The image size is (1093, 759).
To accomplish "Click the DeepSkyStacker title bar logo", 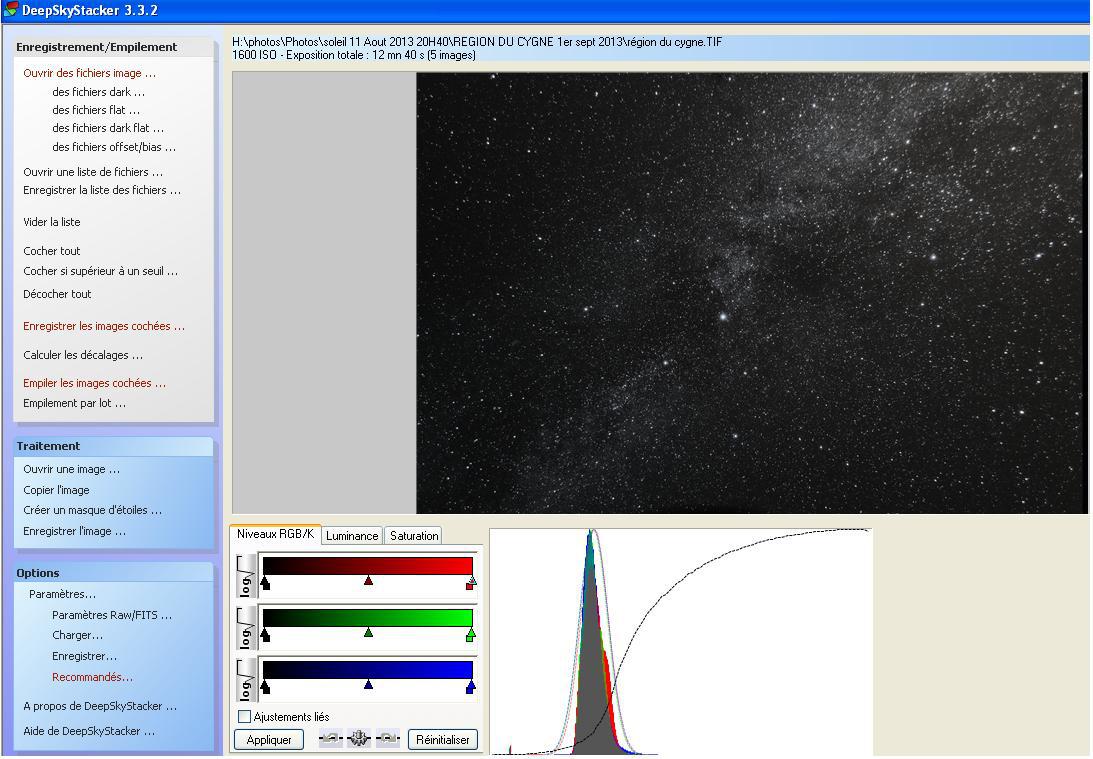I will [x=10, y=10].
